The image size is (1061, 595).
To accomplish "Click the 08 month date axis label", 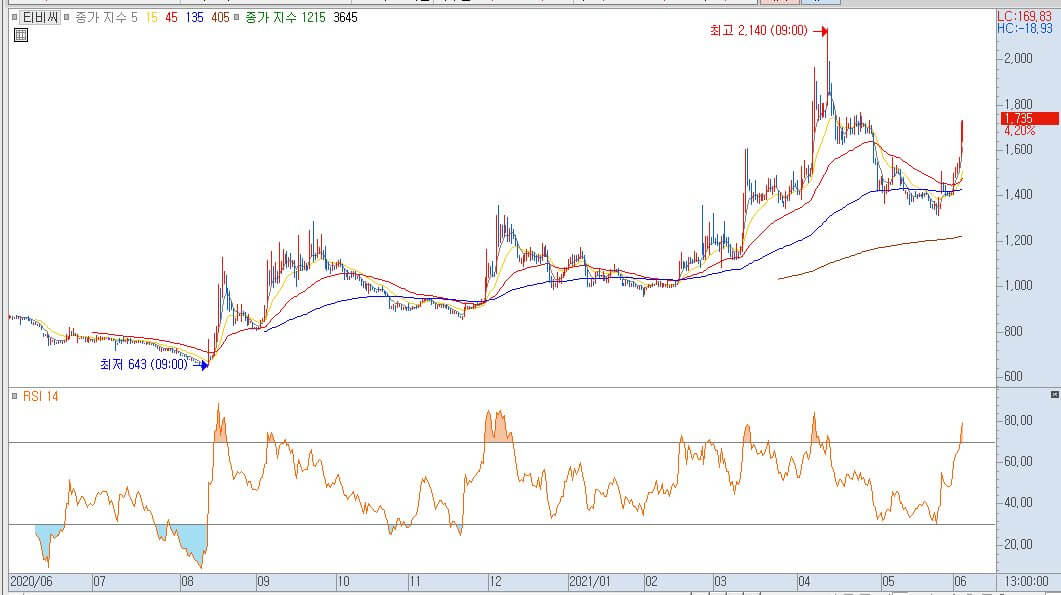I will point(187,581).
